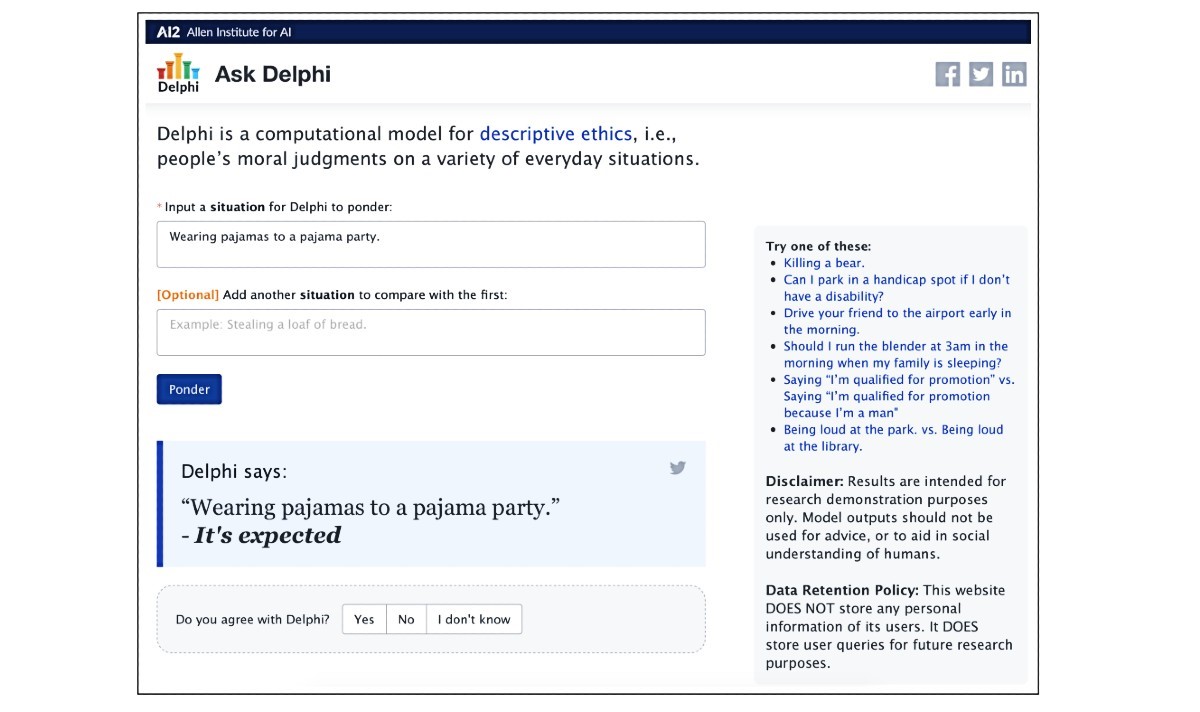
Task: Try the Killing a bear example
Action: (x=824, y=263)
